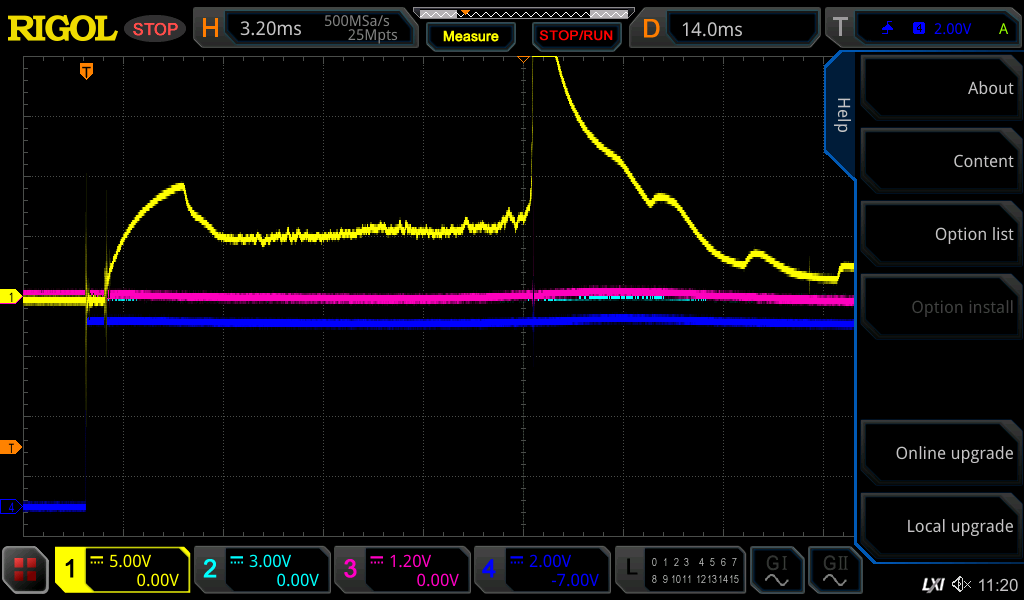1024x600 pixels.
Task: Select the Option list menu item
Action: tap(940, 234)
